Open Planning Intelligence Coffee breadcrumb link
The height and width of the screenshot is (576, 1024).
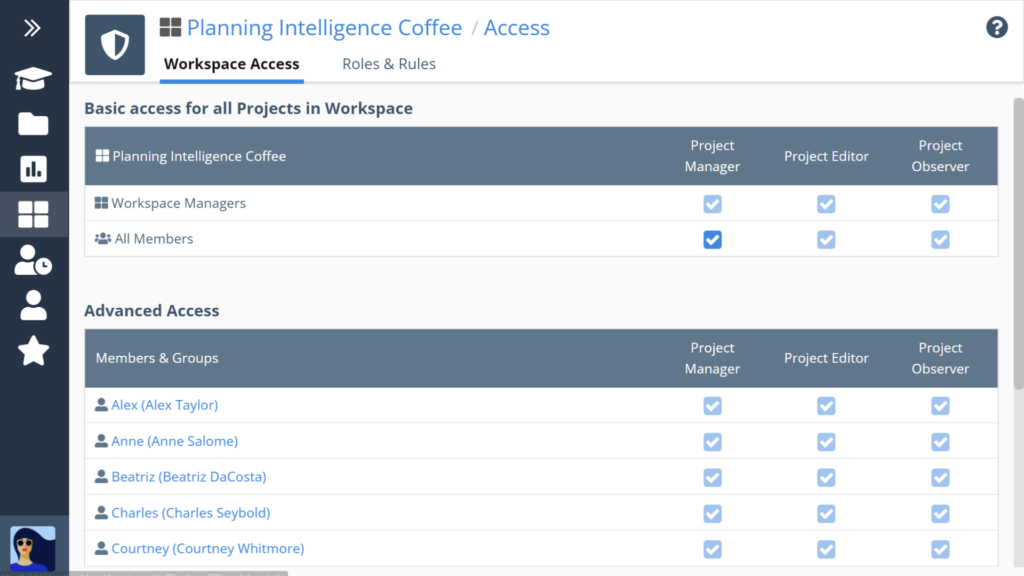click(324, 27)
